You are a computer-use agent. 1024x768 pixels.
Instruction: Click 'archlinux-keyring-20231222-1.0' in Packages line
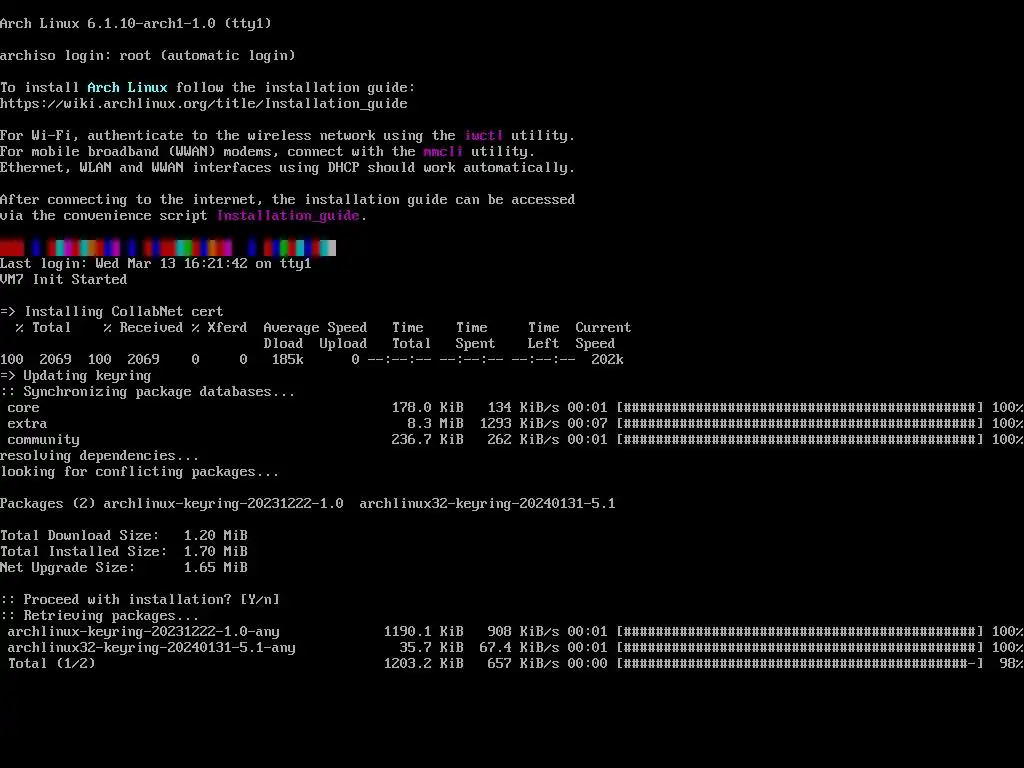point(223,504)
